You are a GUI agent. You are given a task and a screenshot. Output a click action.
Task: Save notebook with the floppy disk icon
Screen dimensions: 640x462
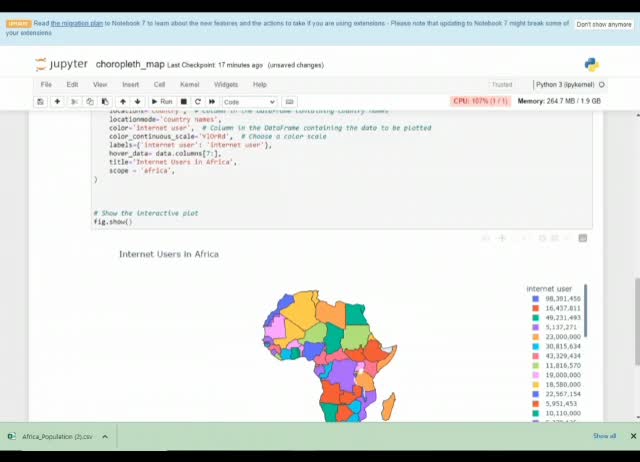pyautogui.click(x=40, y=102)
